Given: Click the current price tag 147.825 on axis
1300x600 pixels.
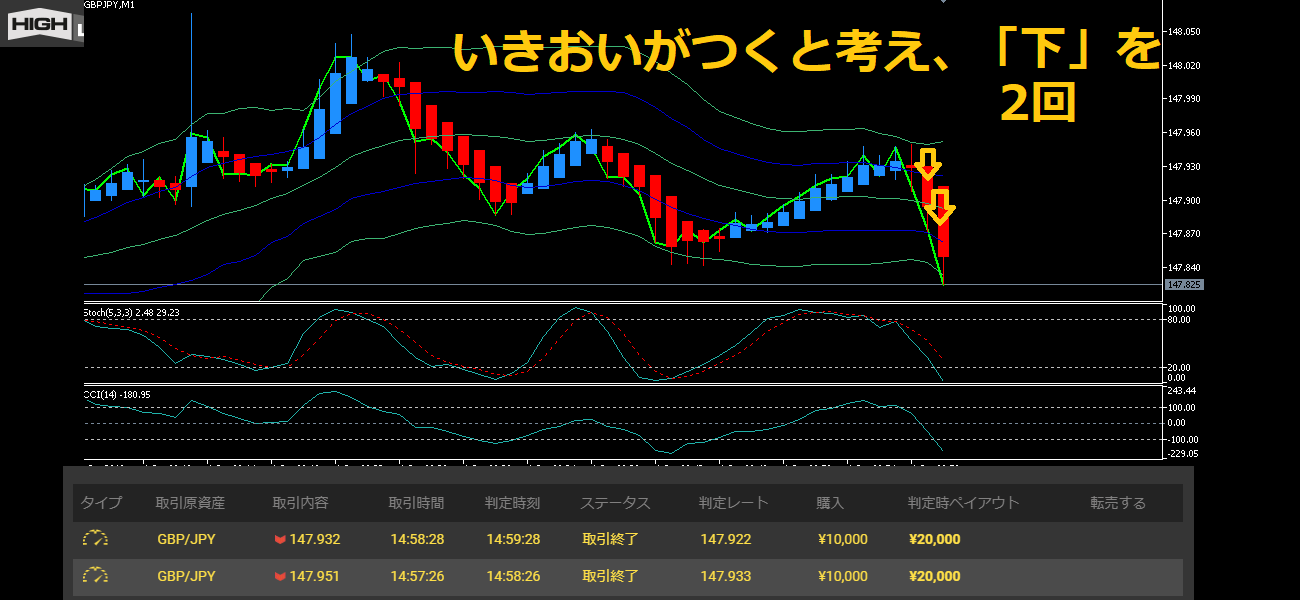Looking at the screenshot, I should click(1183, 285).
